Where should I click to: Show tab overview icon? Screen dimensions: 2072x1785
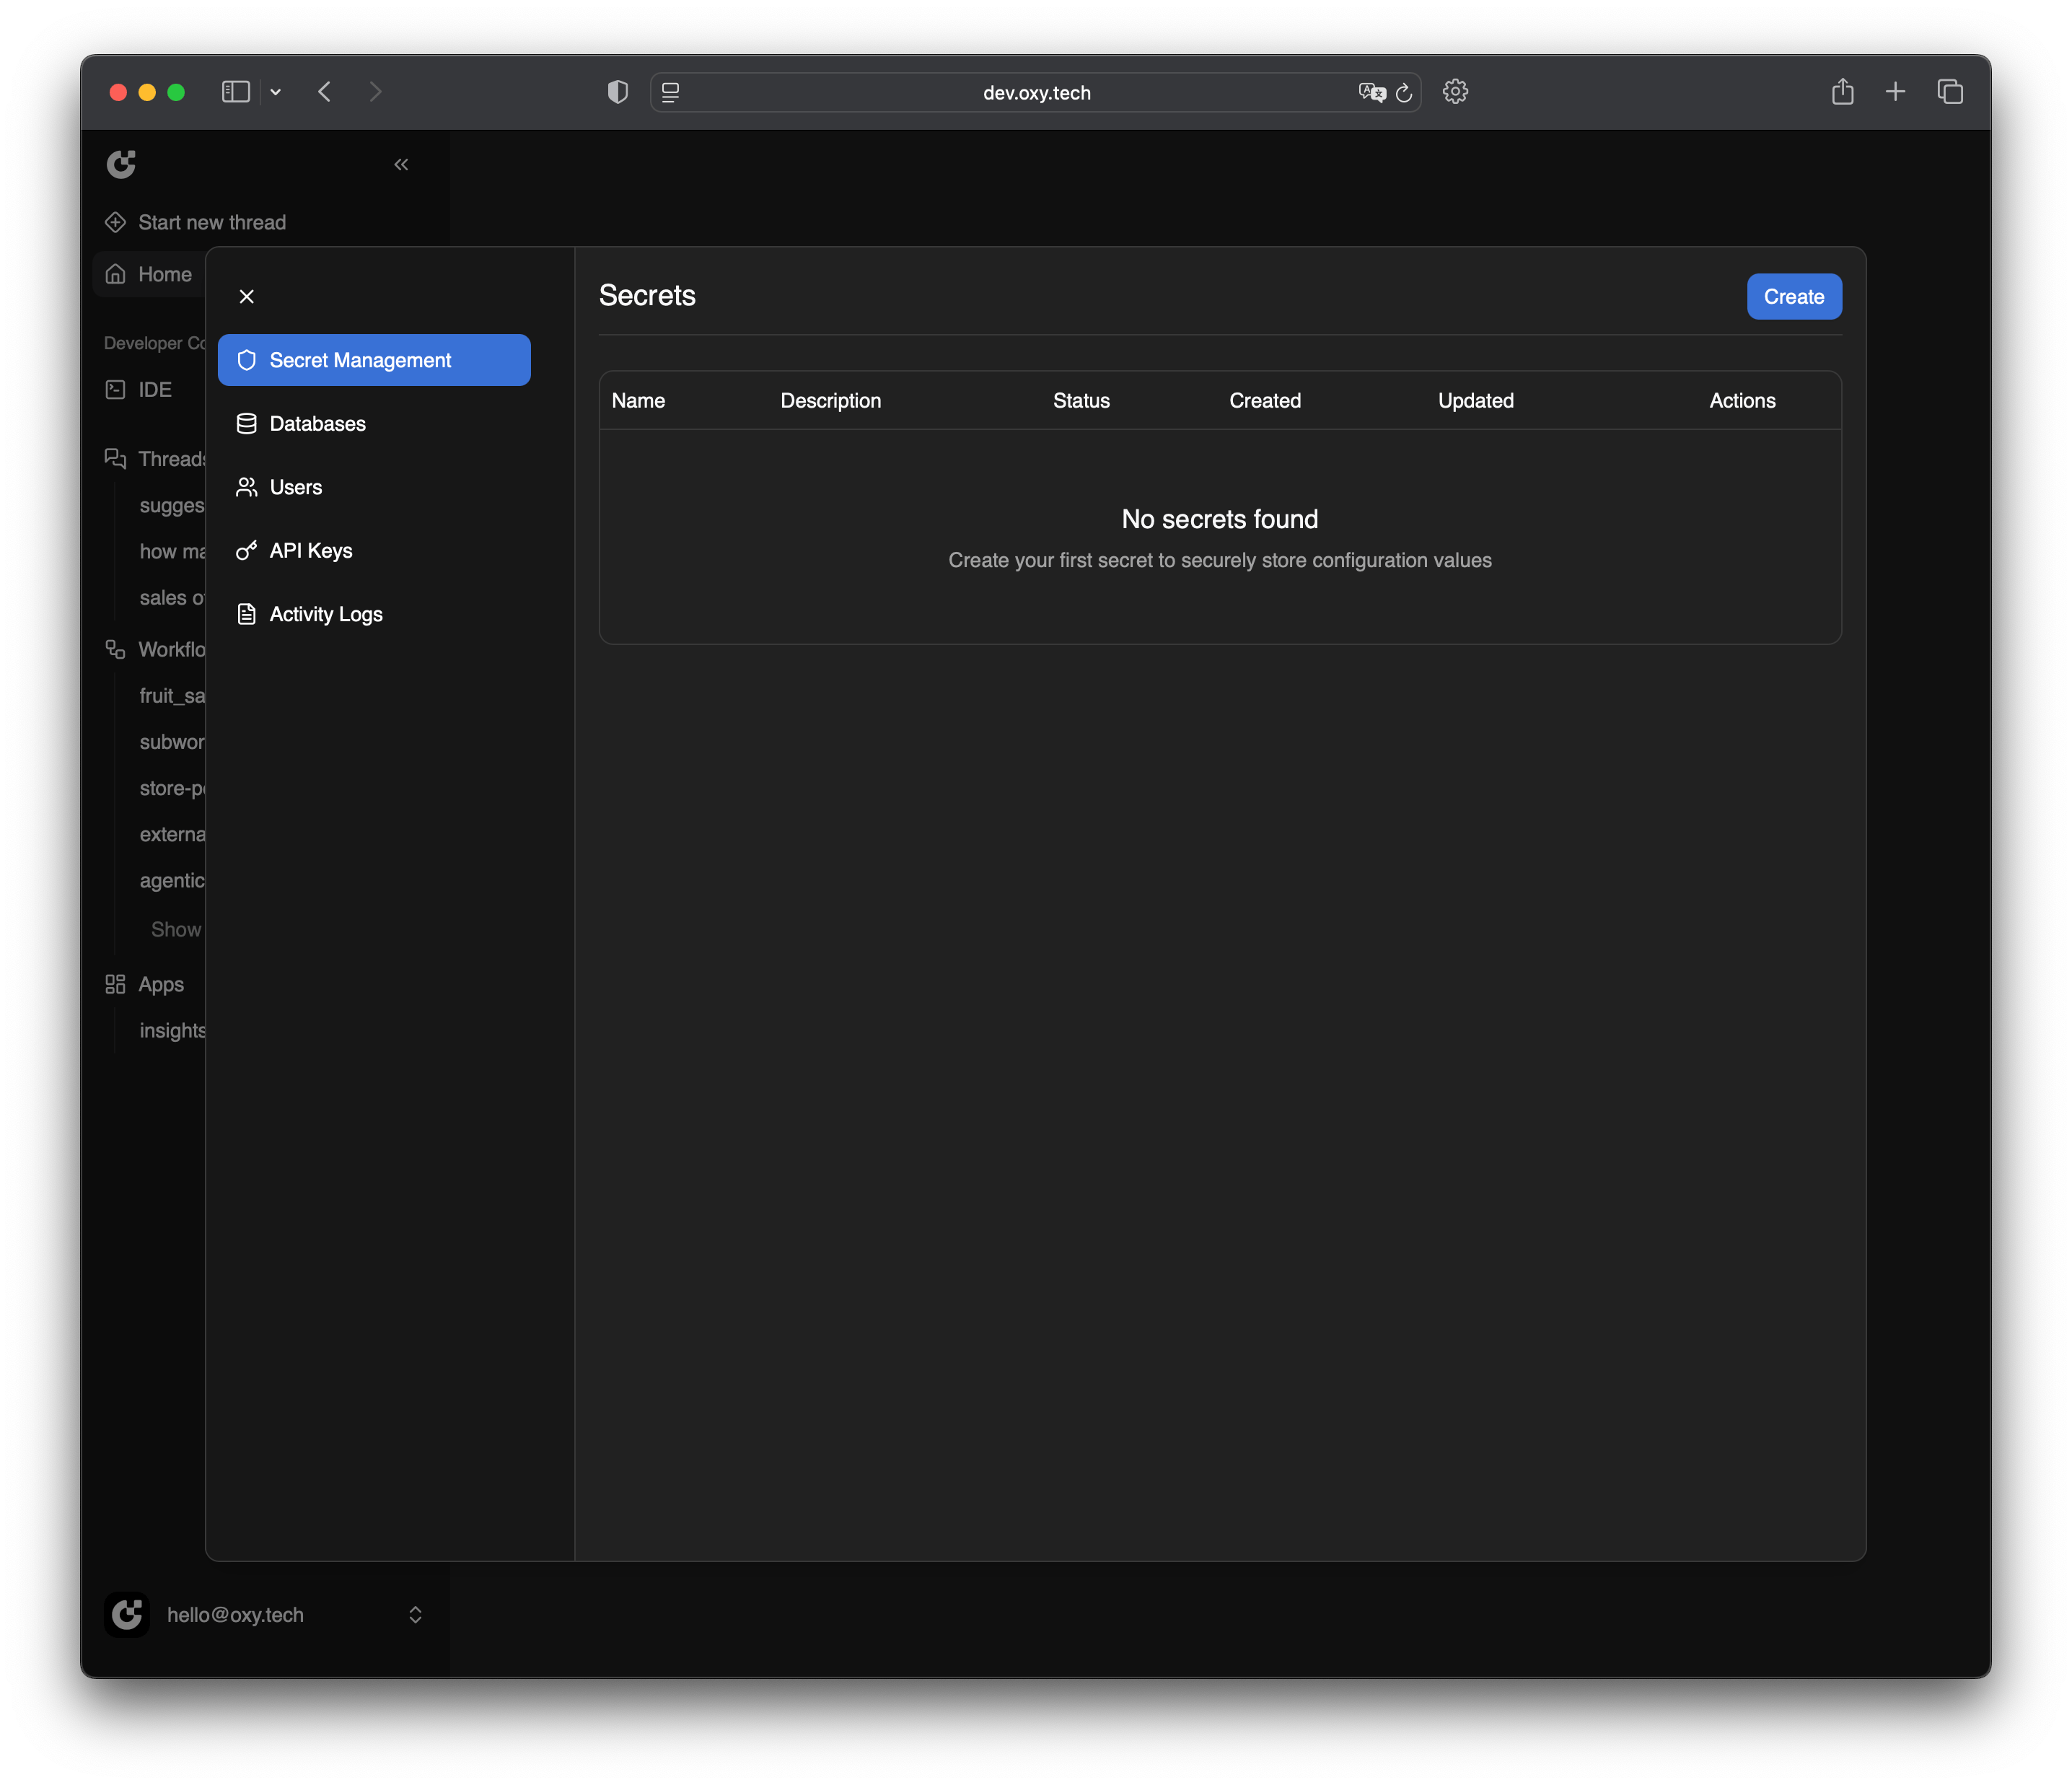click(1950, 92)
